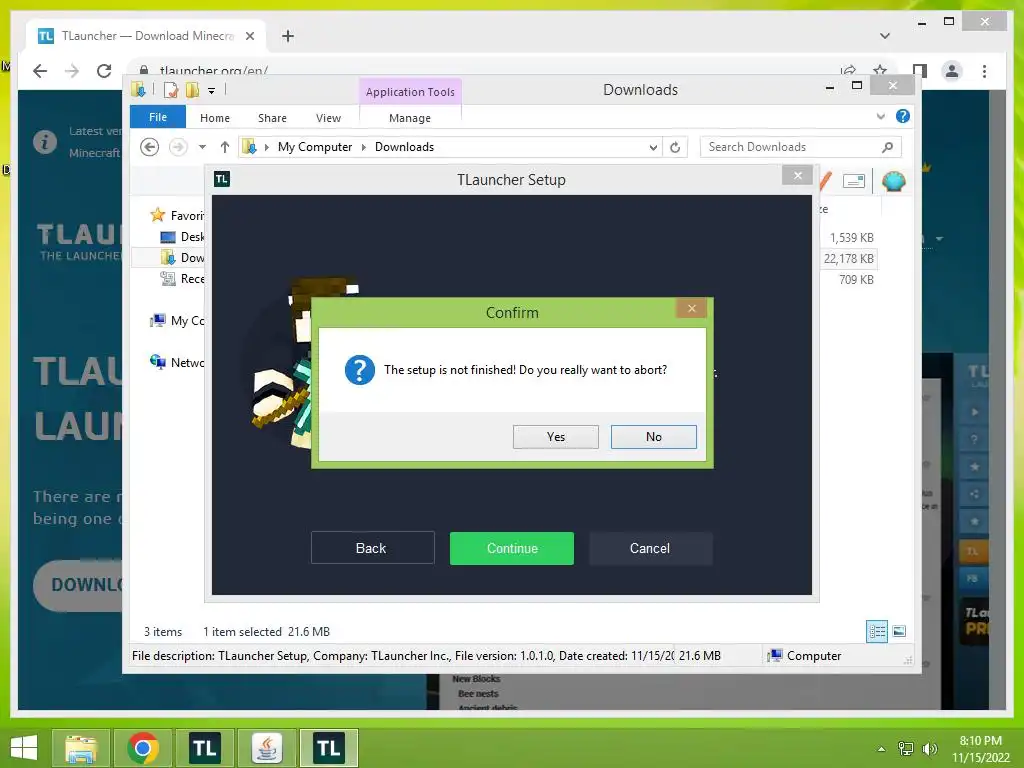Open Chrome tab search chevron
Screen dimensions: 1024x768
click(885, 36)
